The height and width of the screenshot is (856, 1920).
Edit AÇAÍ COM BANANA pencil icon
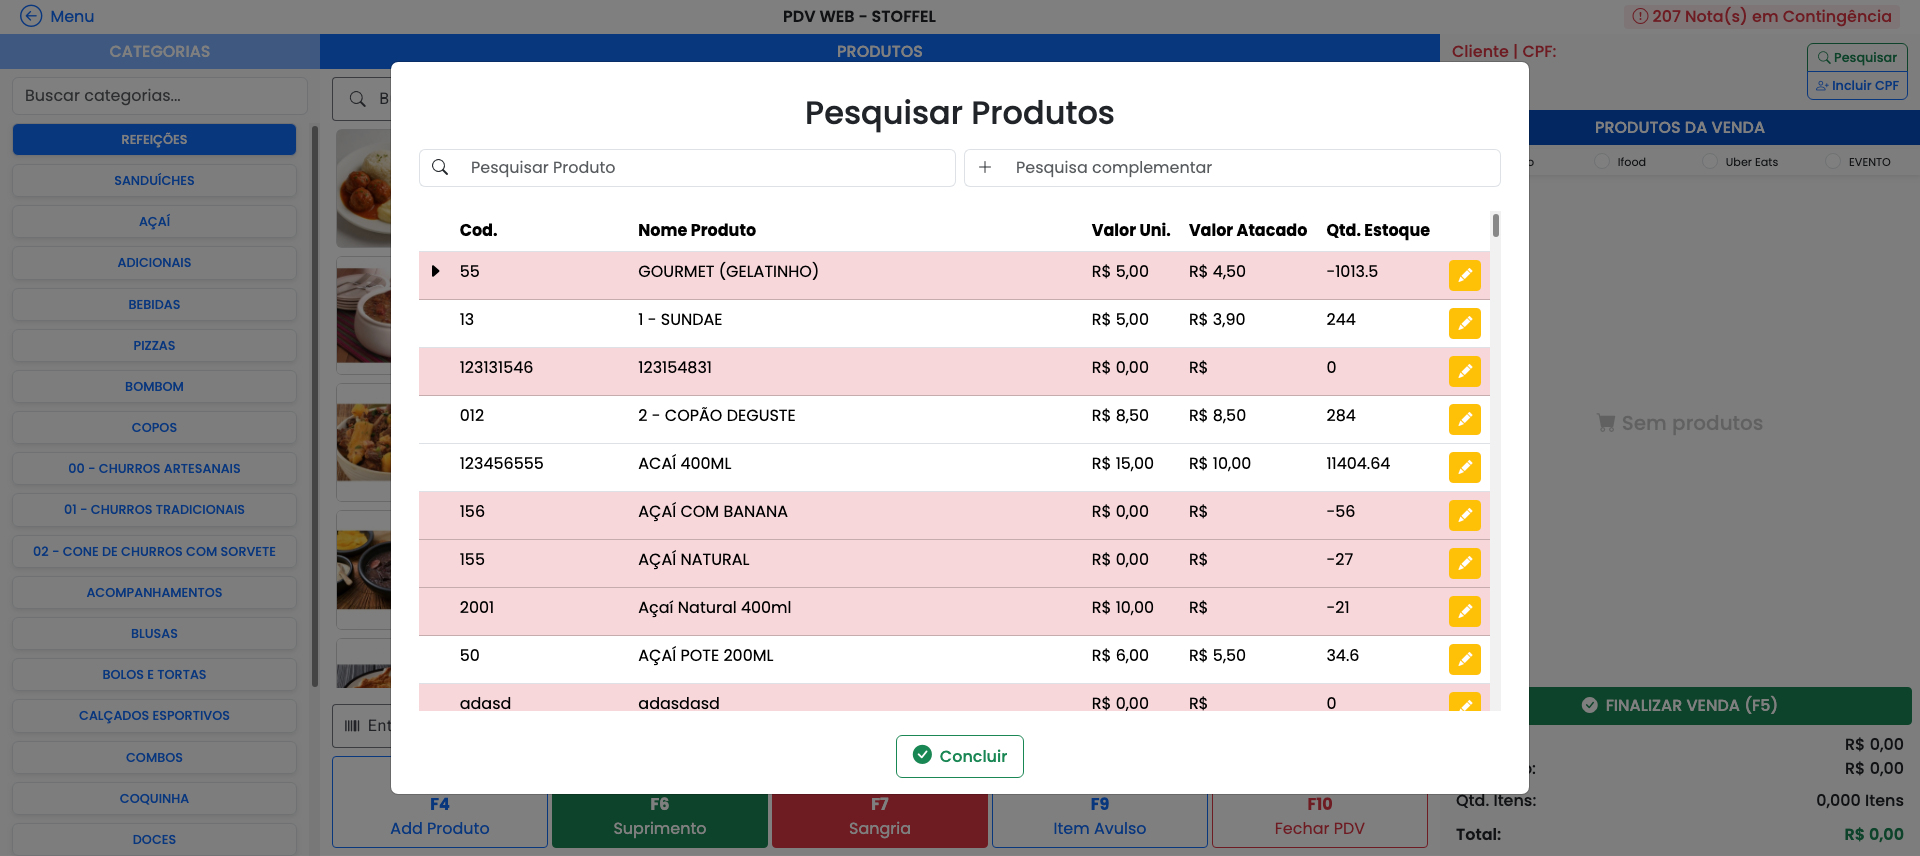coord(1464,515)
